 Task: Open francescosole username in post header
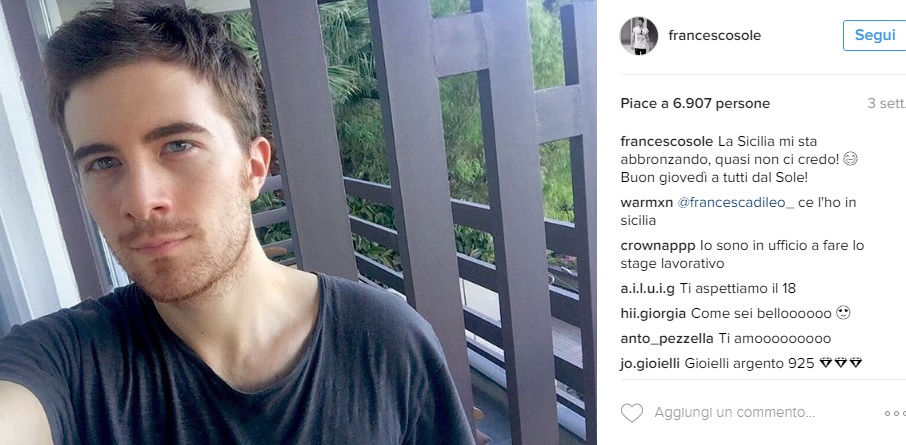pyautogui.click(x=715, y=36)
